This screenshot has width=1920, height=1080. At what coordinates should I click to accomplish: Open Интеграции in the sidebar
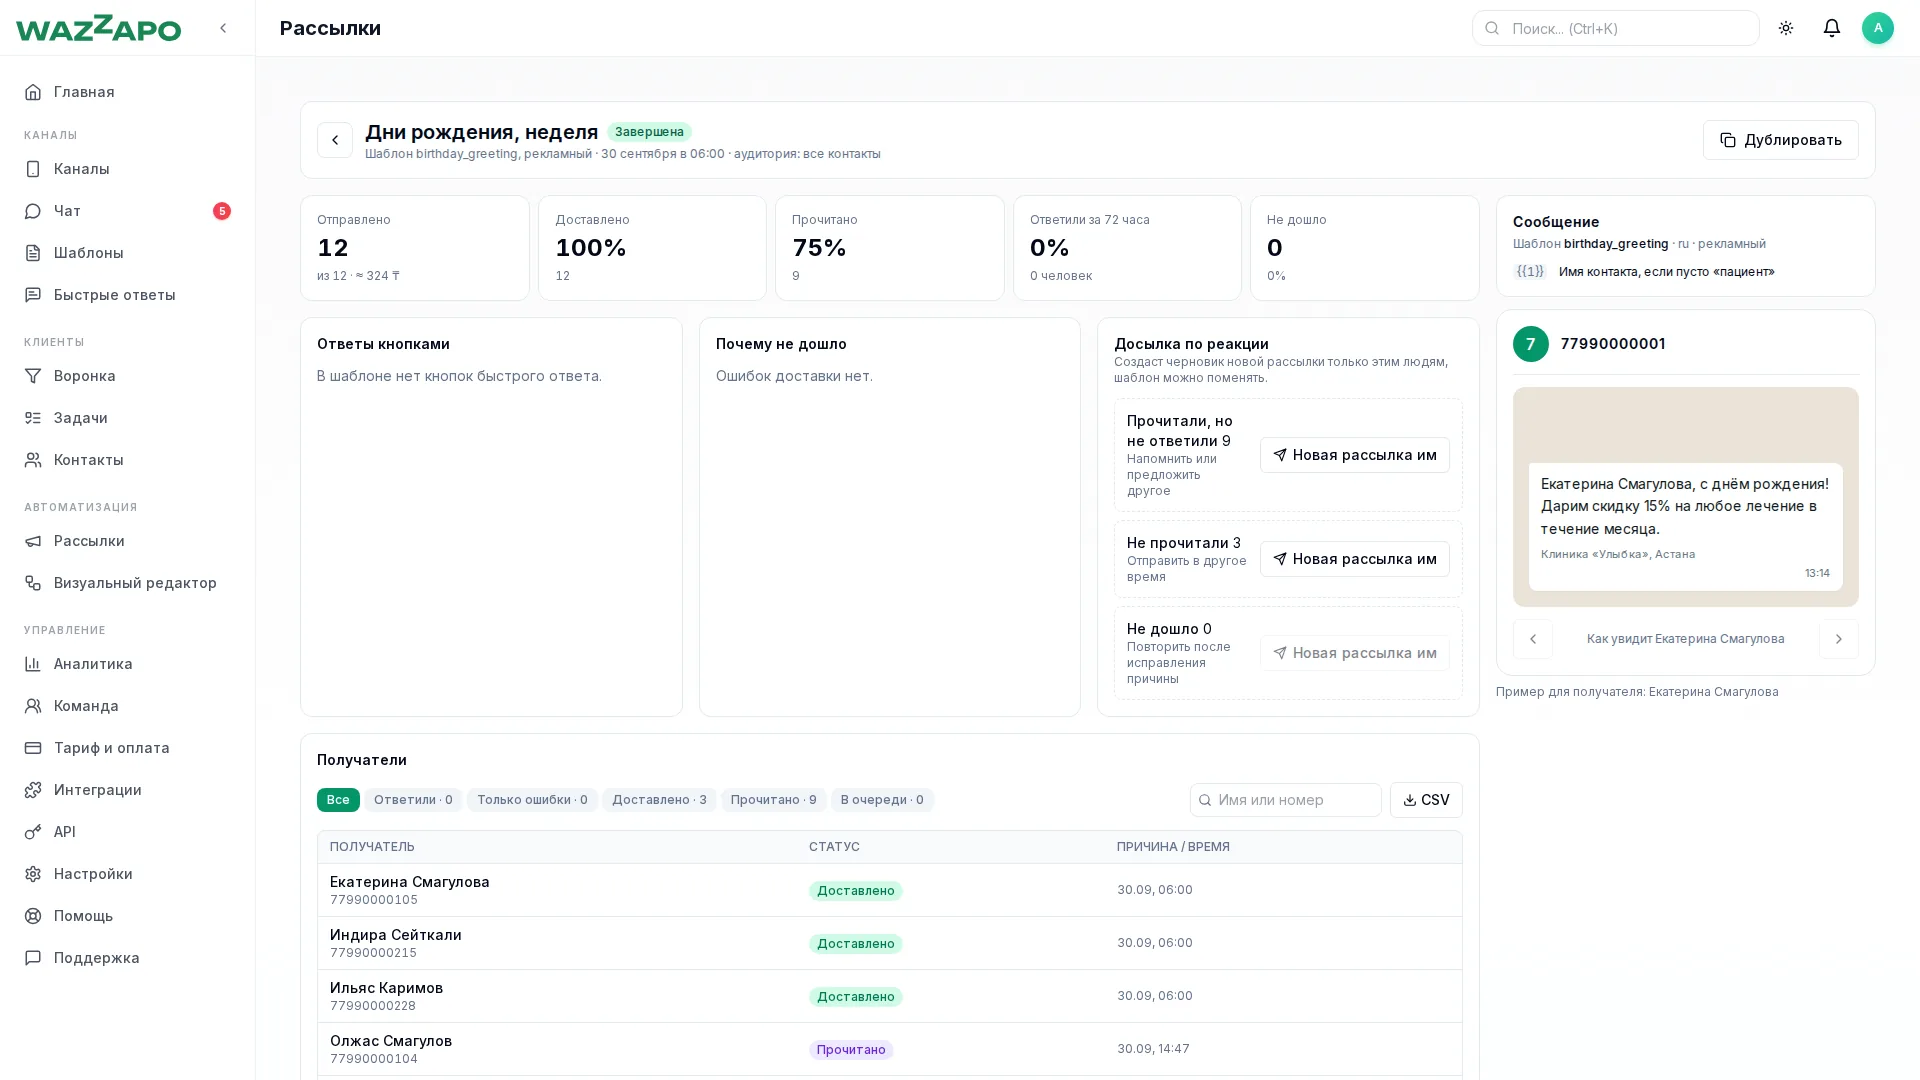pyautogui.click(x=127, y=790)
